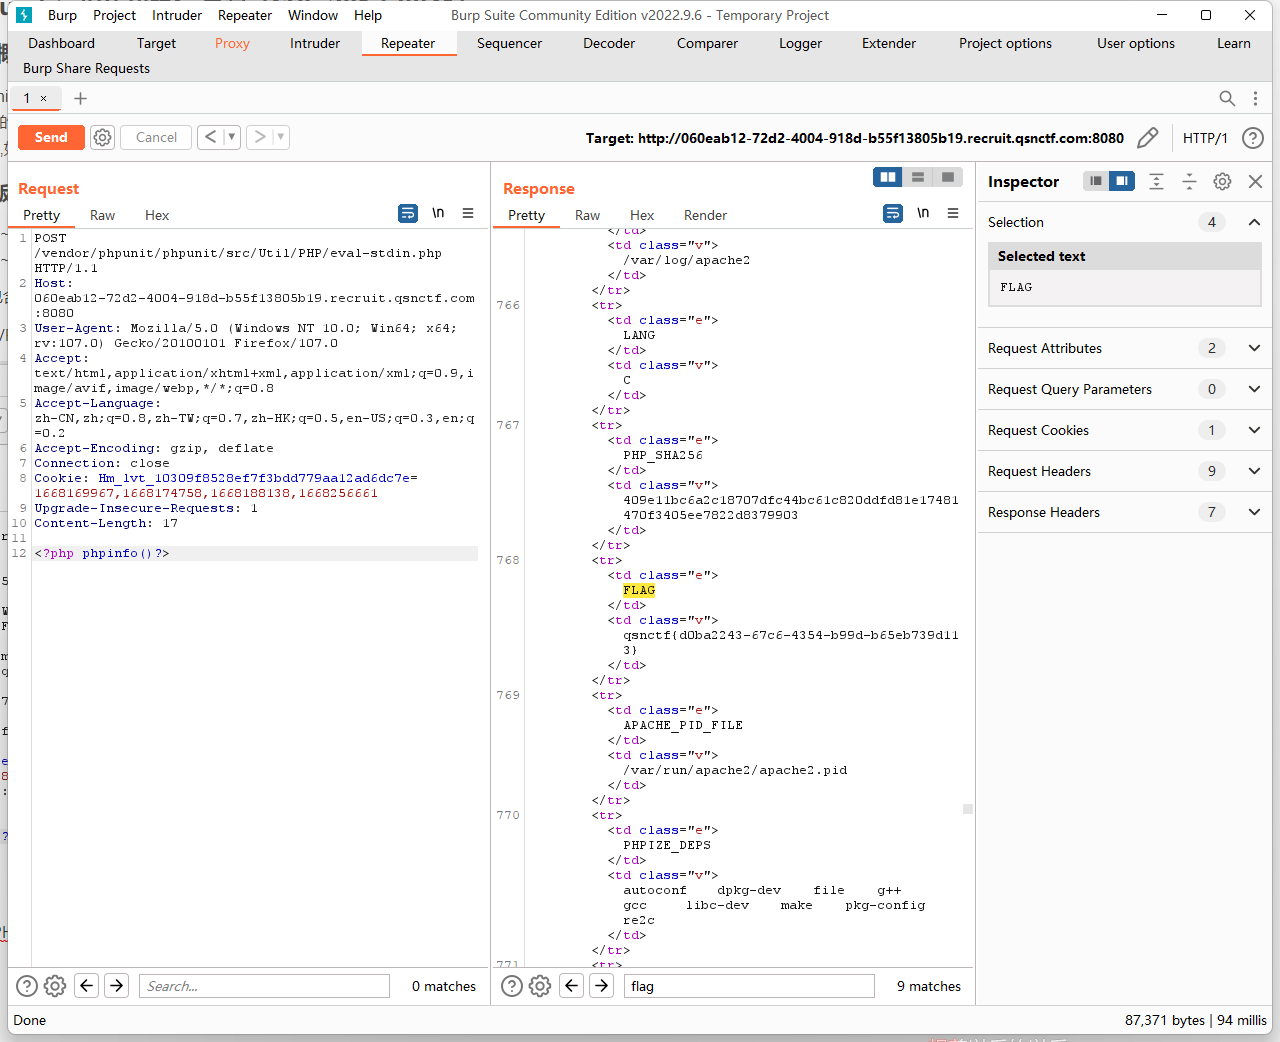
Task: Open Inspector settings gear
Action: [1222, 181]
